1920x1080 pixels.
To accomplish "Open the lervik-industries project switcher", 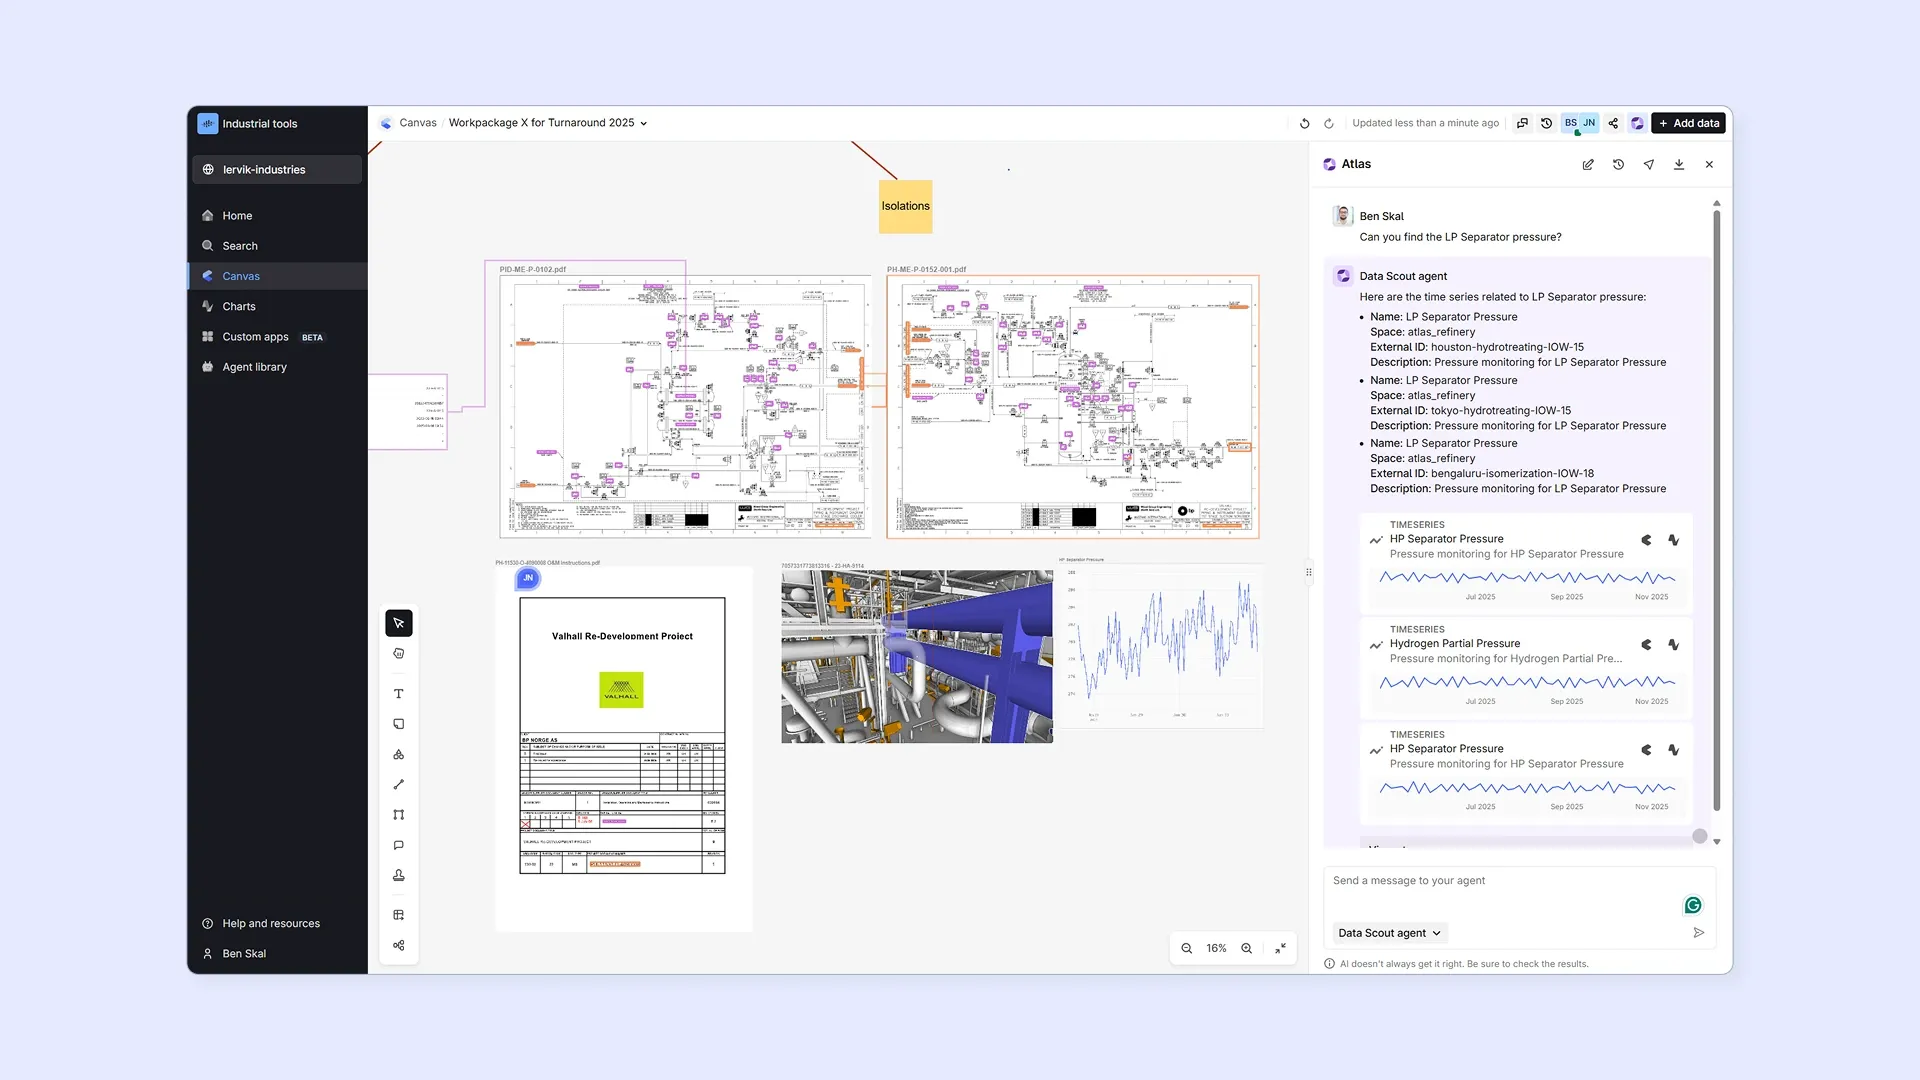I will [277, 169].
